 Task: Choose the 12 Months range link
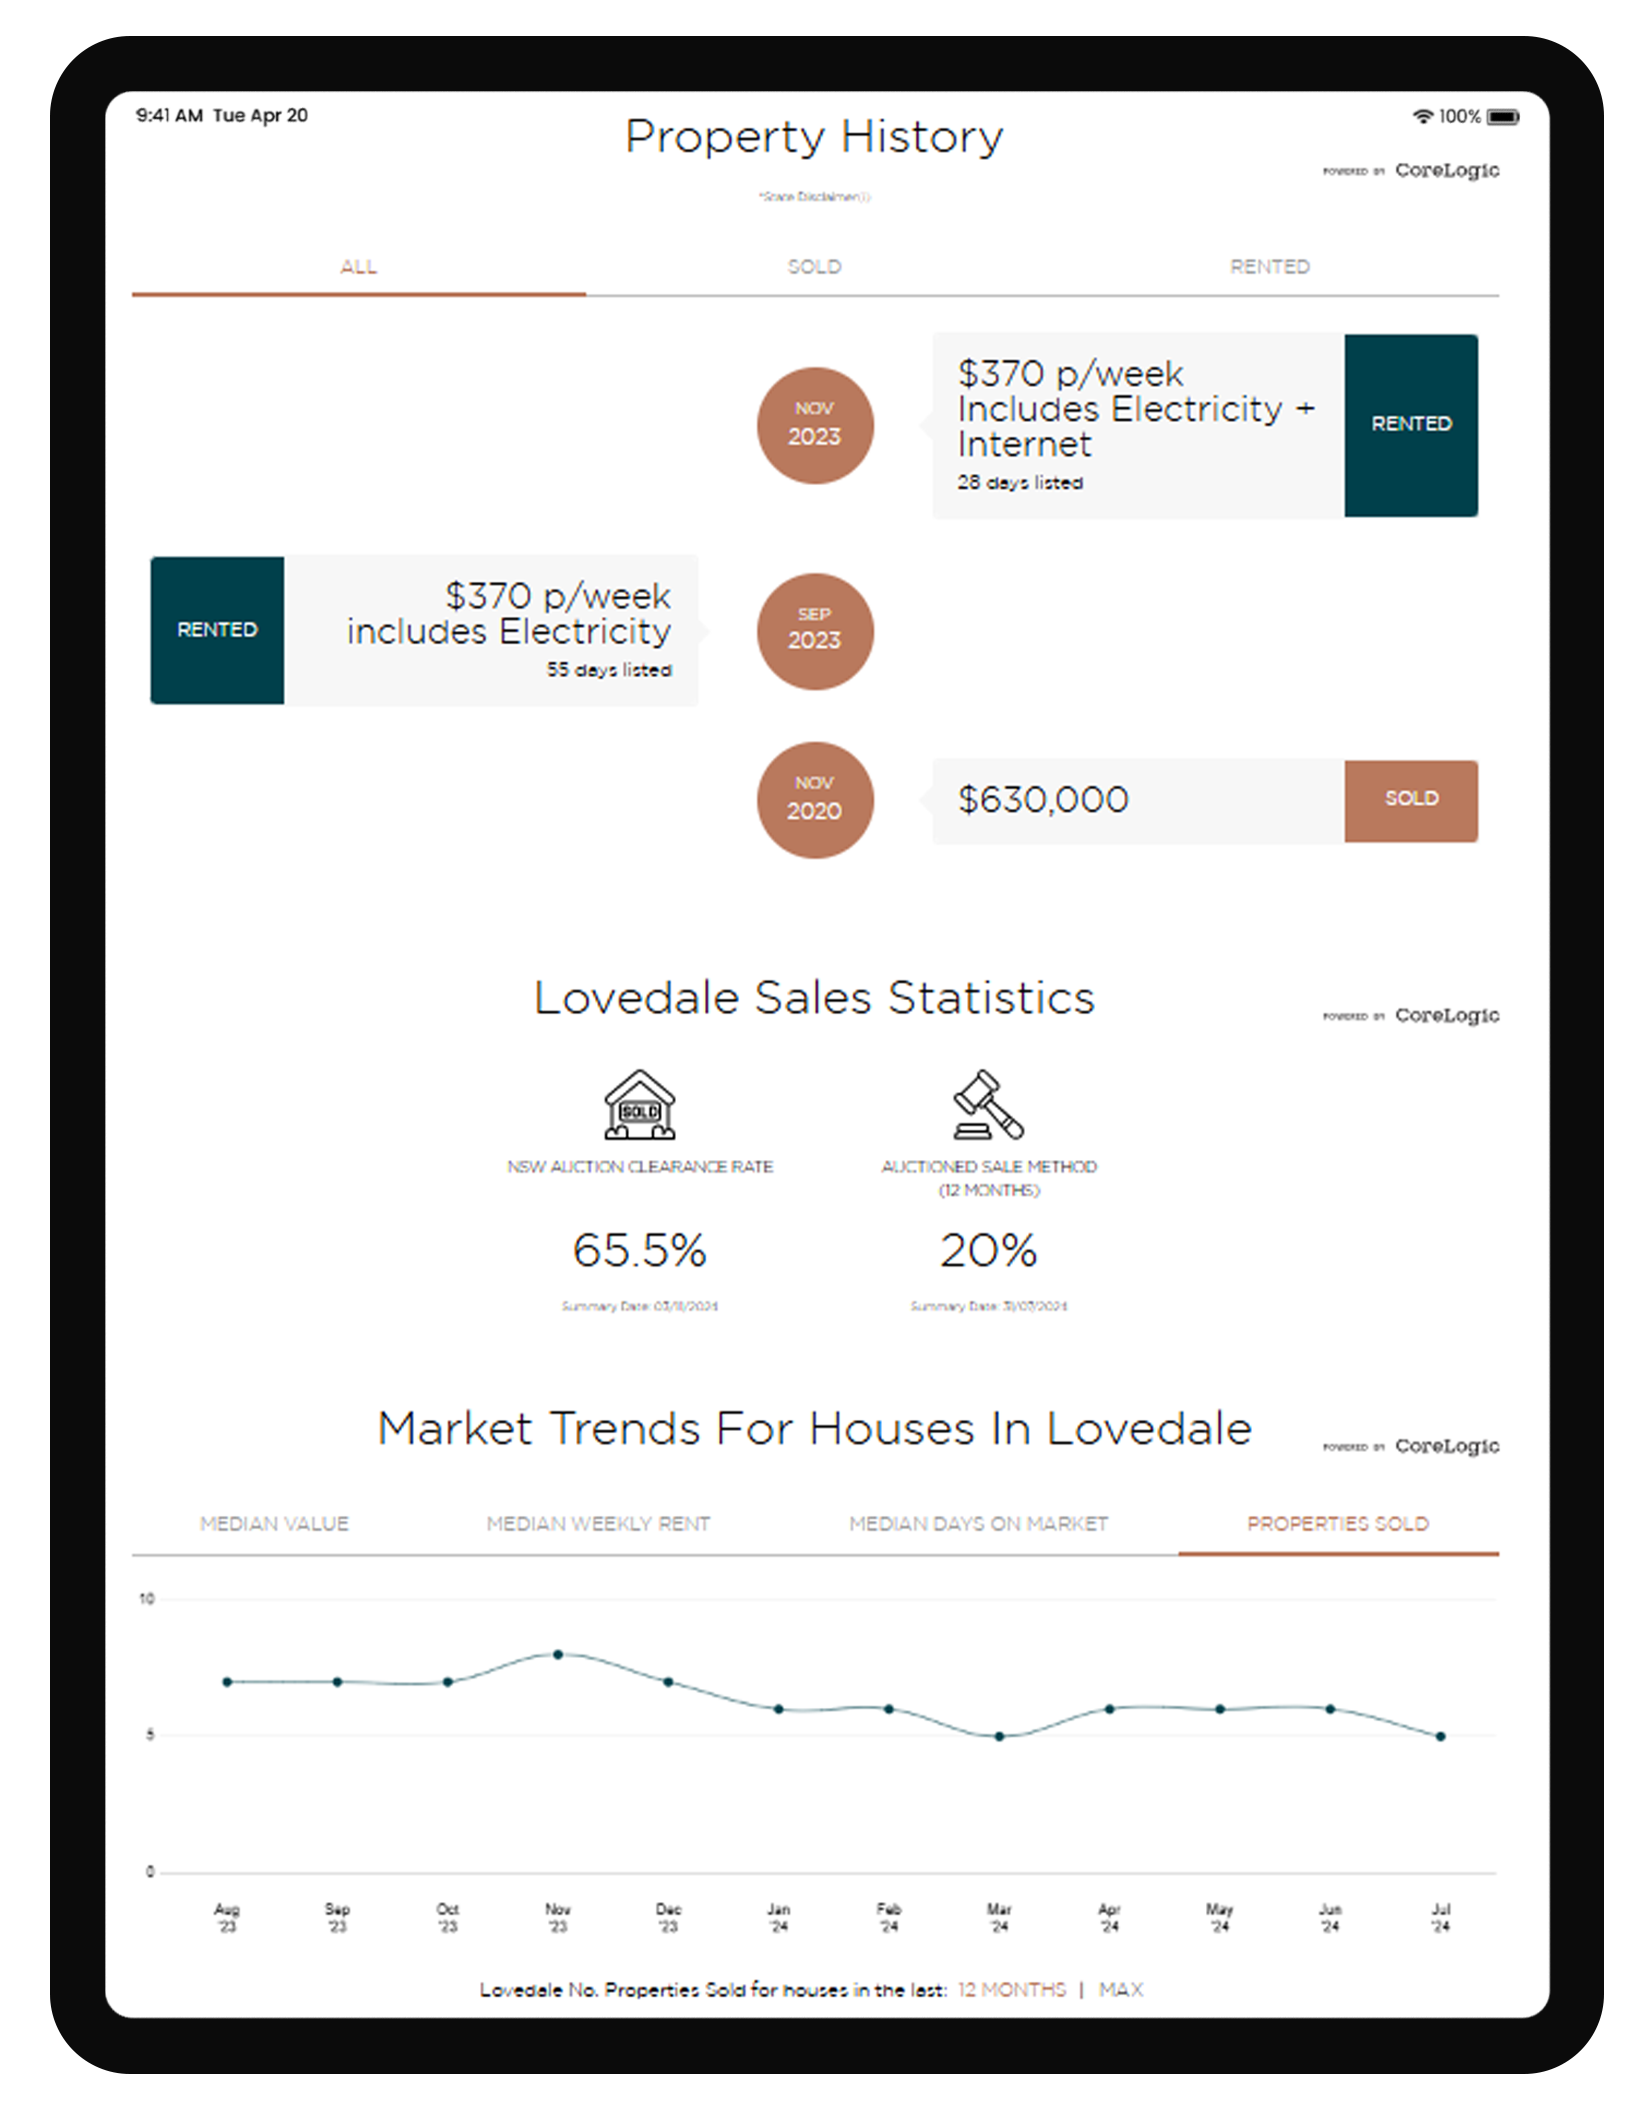[1011, 1989]
